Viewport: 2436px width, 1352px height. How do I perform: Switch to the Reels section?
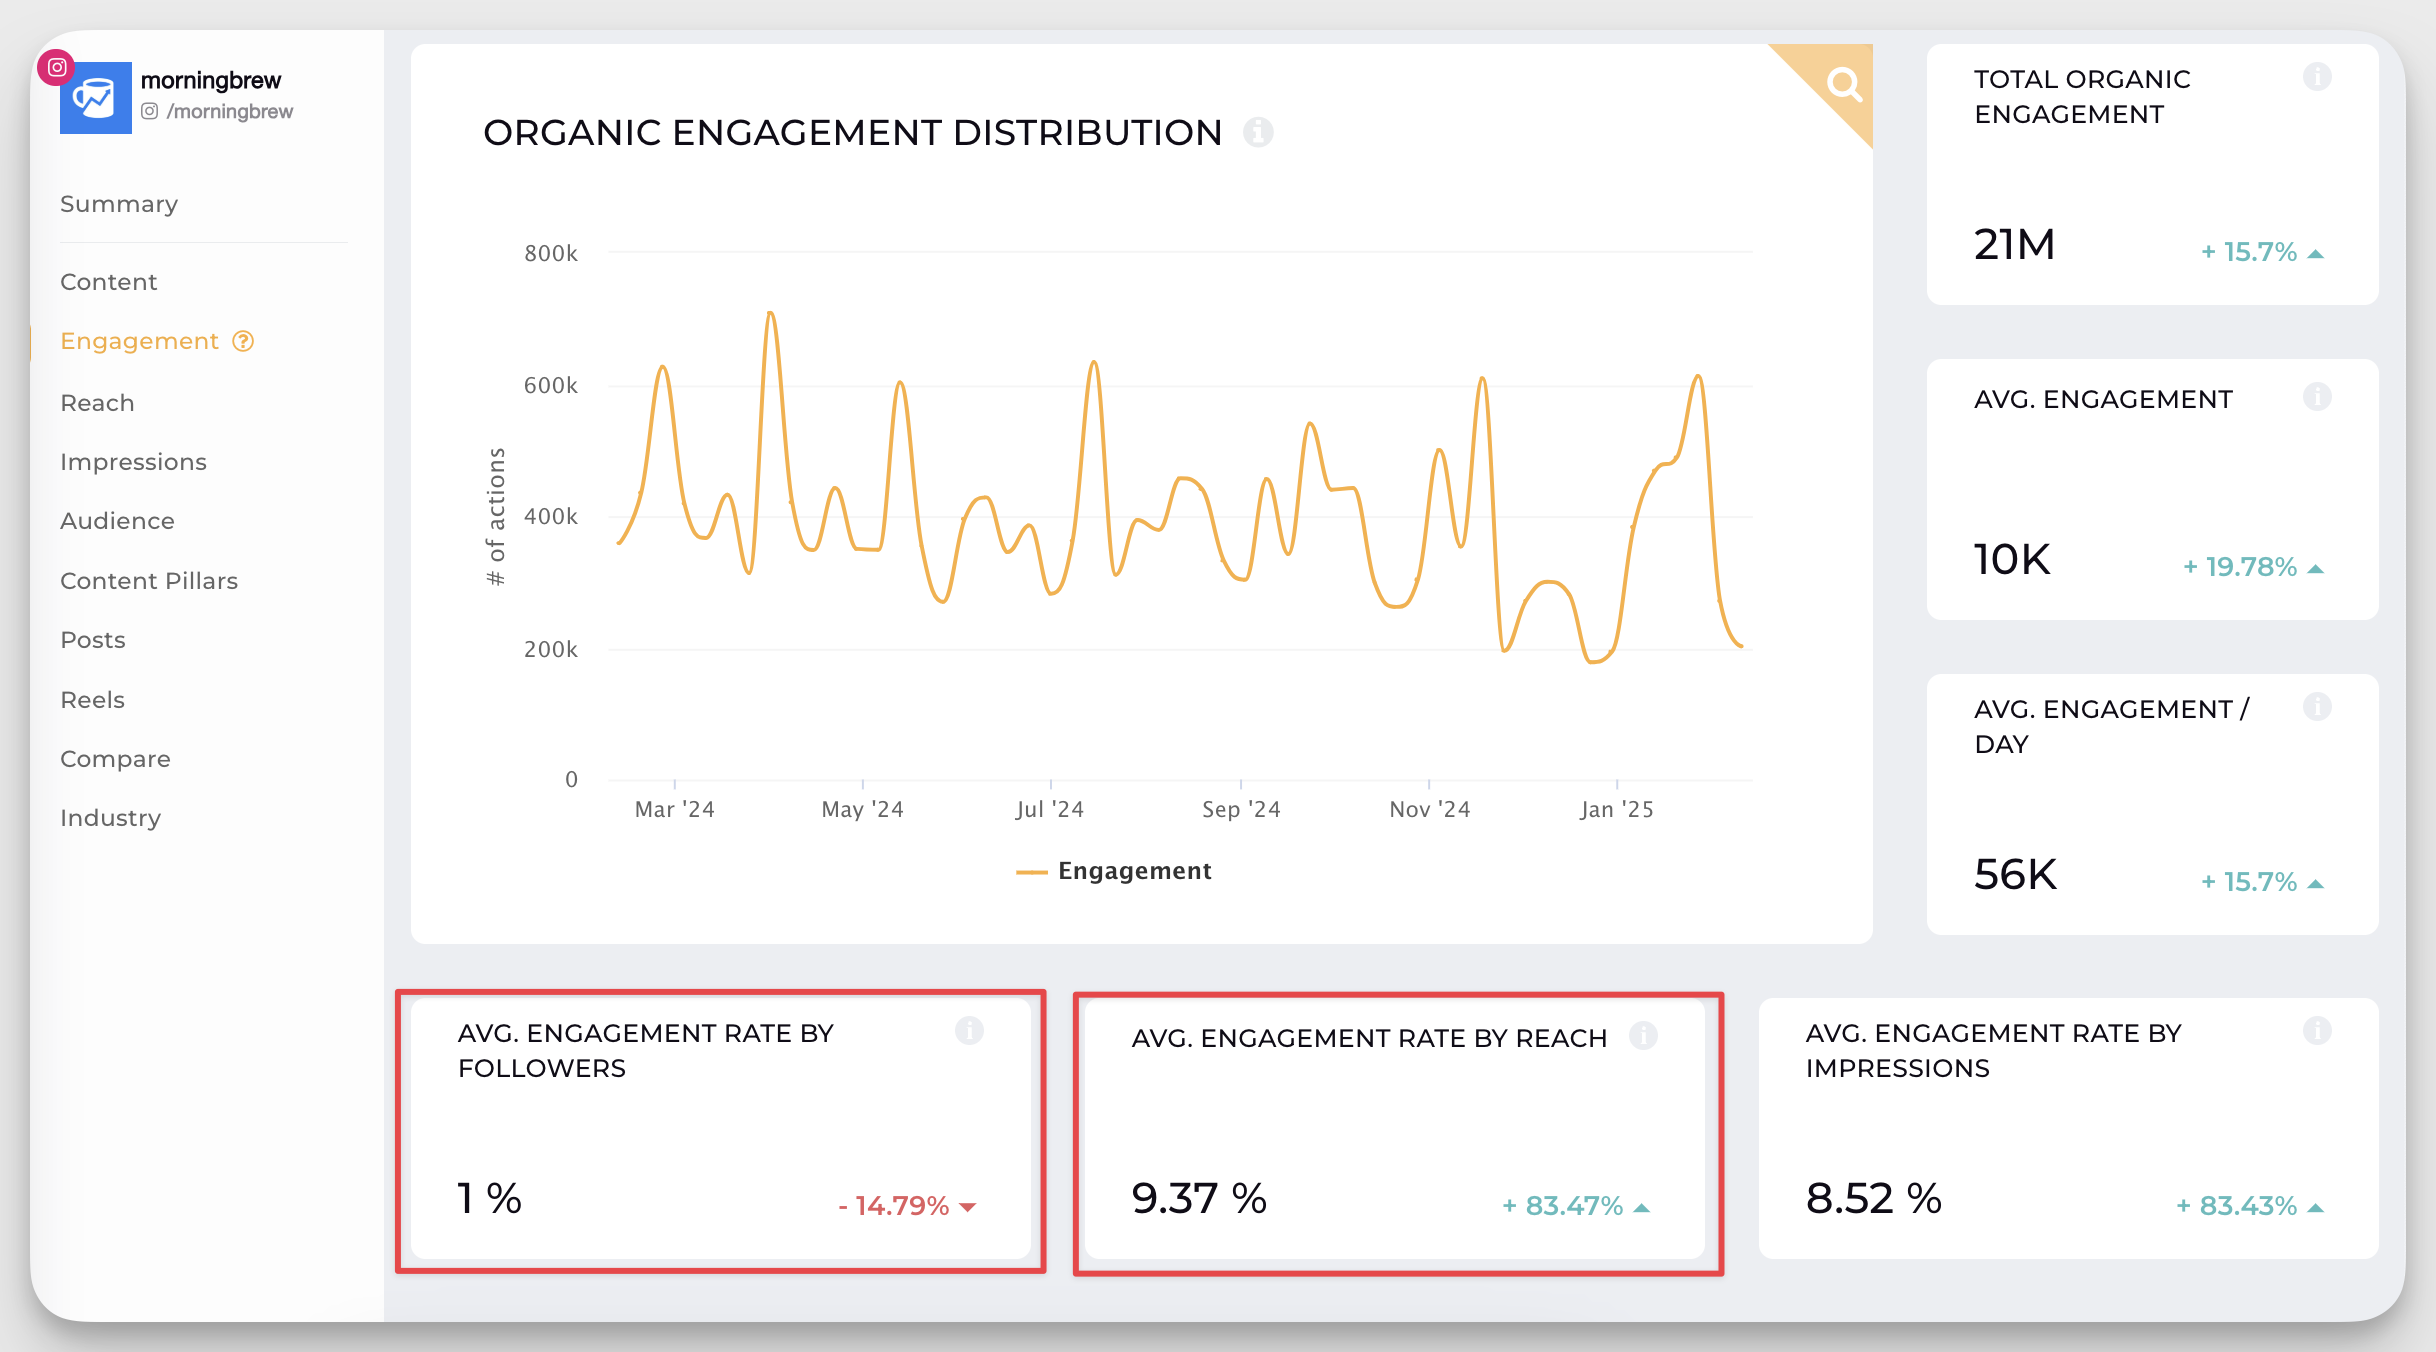tap(92, 700)
